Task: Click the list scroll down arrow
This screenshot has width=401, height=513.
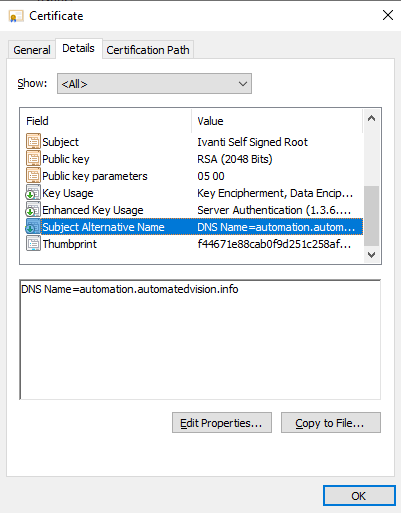Action: 371,255
